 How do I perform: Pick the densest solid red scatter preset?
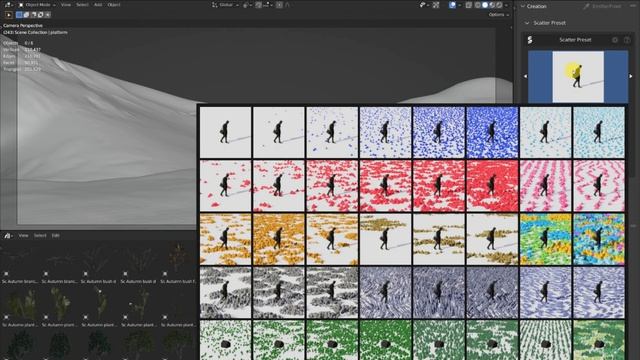[x=492, y=186]
